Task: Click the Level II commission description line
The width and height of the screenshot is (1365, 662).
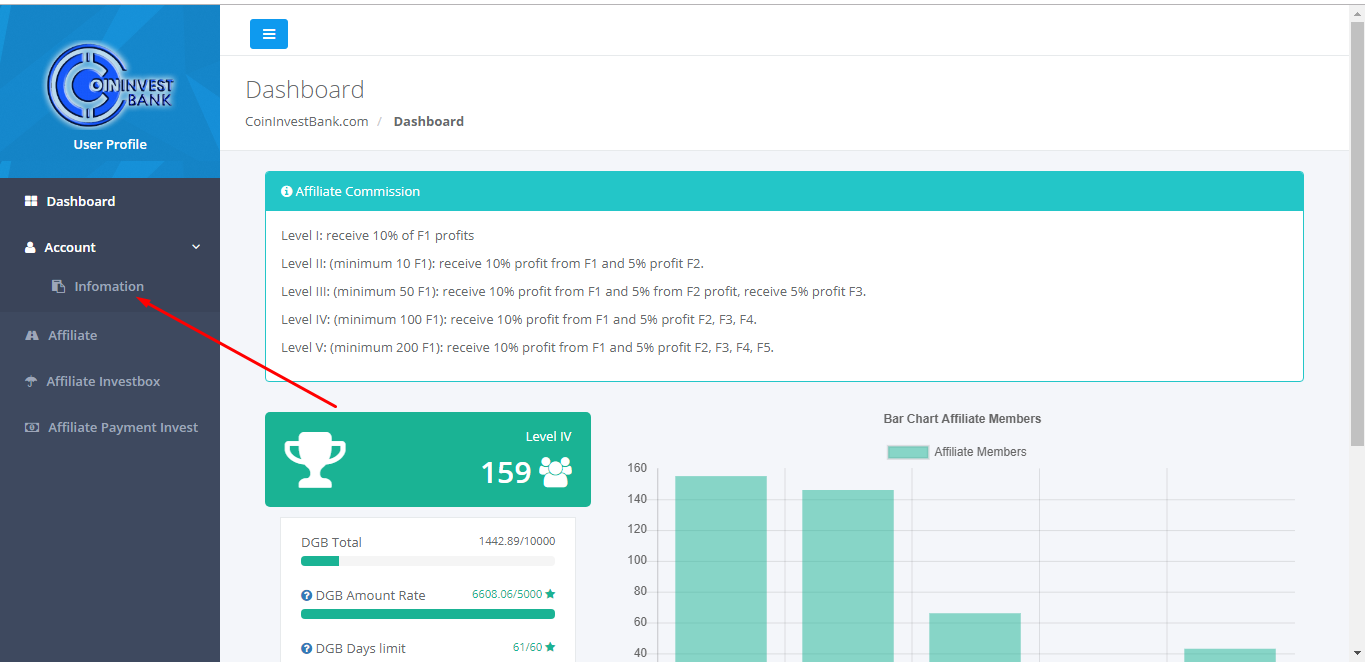Action: coord(492,264)
